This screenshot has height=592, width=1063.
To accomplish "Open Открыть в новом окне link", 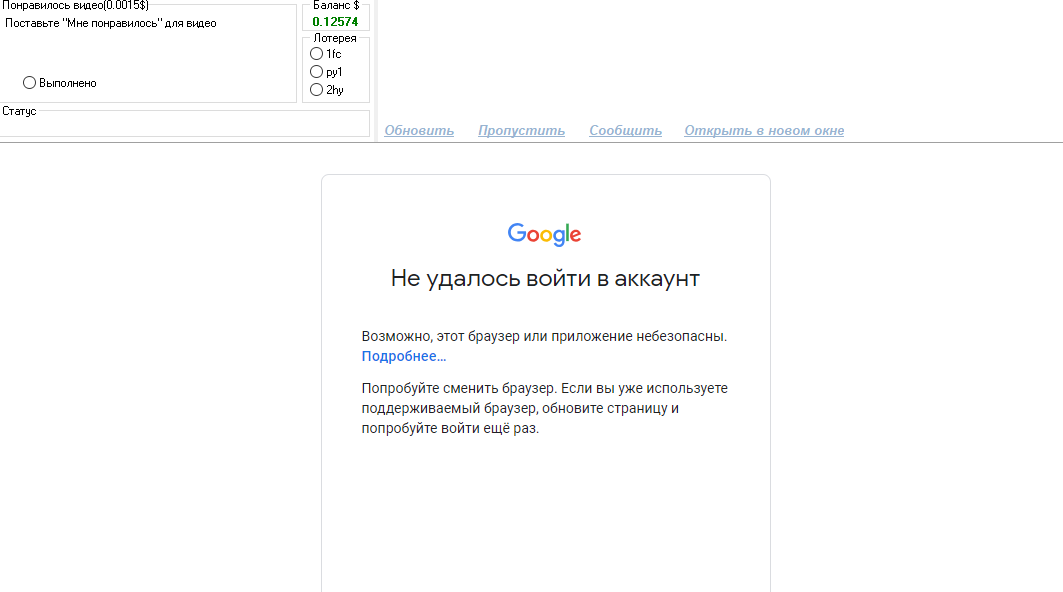I will pos(764,130).
